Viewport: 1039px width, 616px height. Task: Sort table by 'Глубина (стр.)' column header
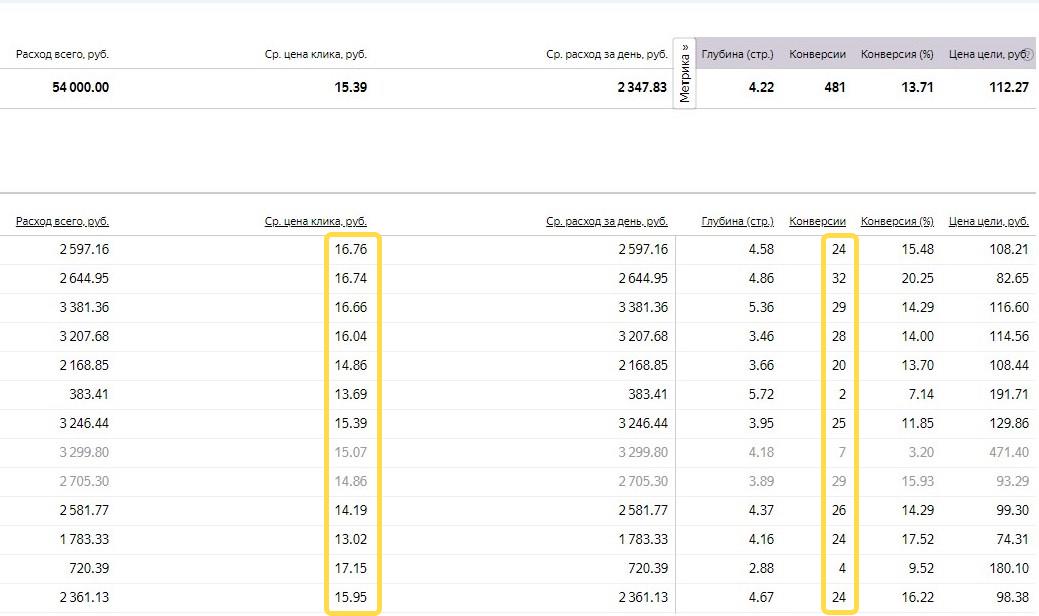[738, 222]
